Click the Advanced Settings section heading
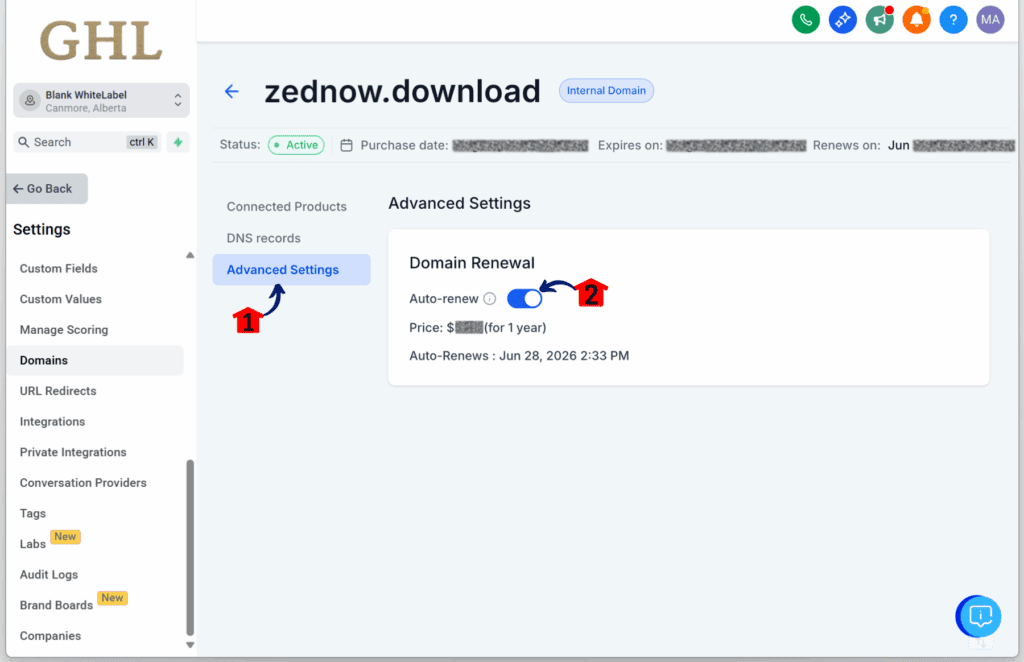Screen dimensions: 1024x662 coord(459,204)
